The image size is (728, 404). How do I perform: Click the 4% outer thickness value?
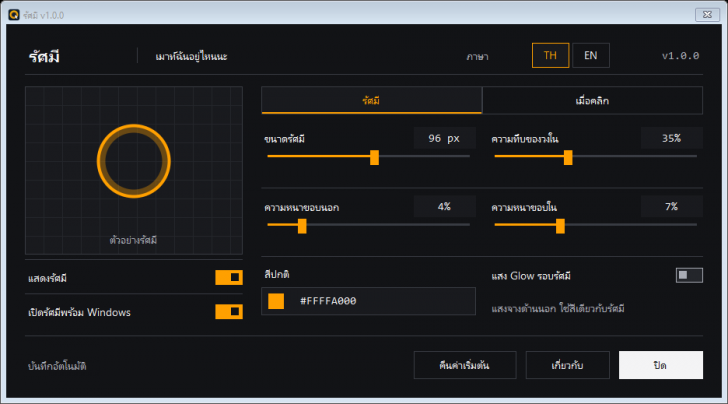coord(444,207)
